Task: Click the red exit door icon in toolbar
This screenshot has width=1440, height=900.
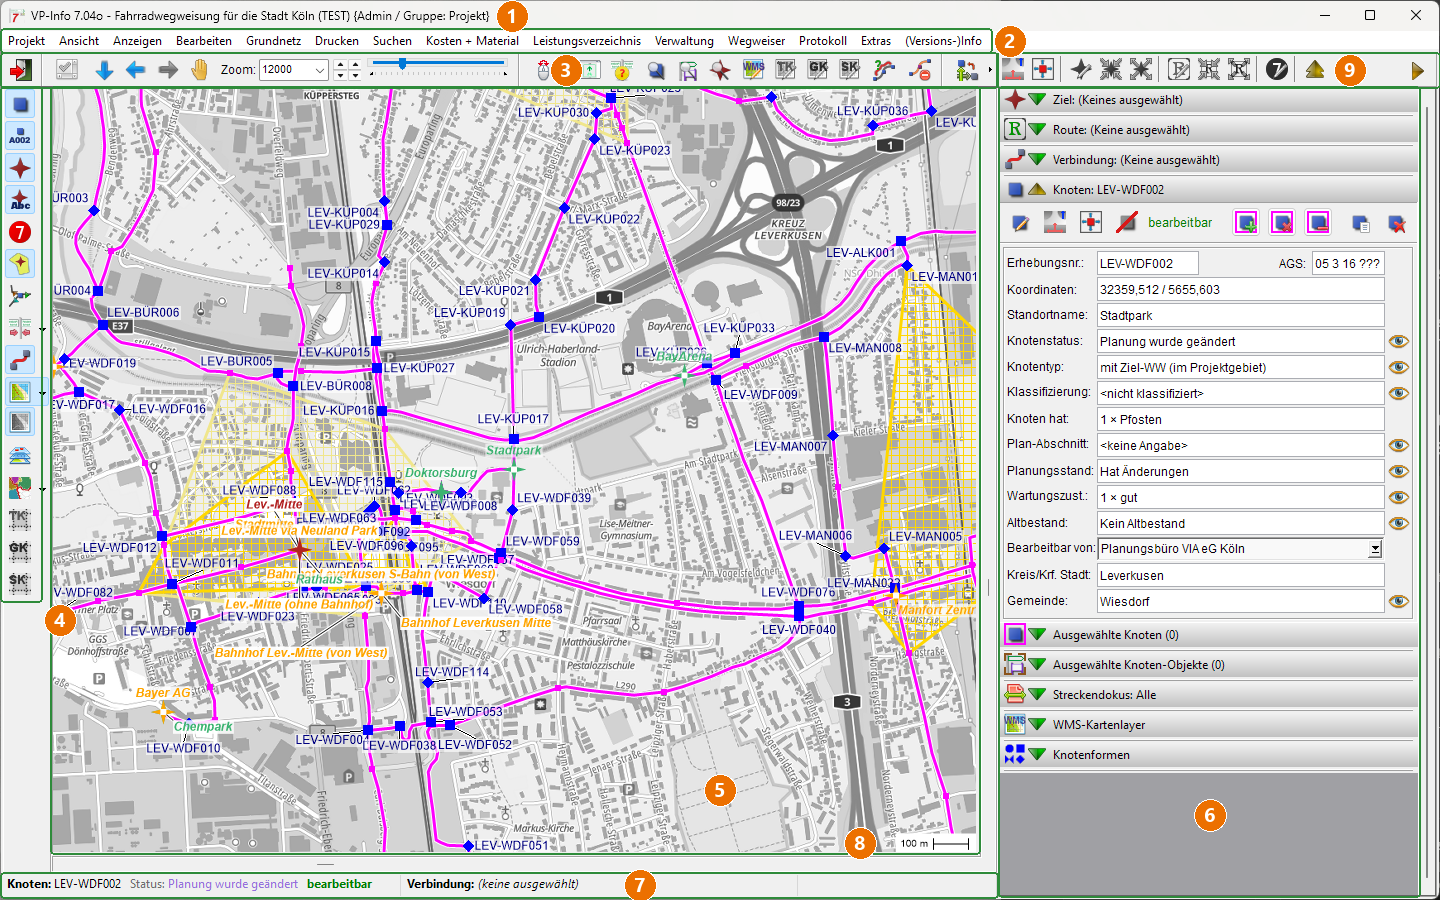Action: pos(21,70)
